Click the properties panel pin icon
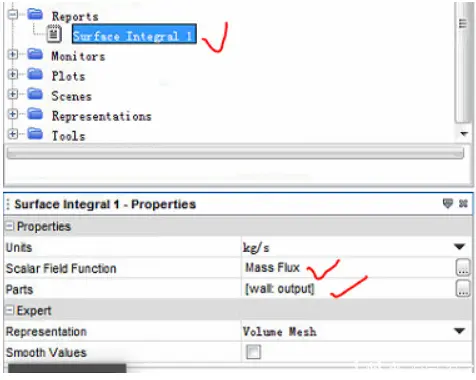The image size is (476, 380). pyautogui.click(x=448, y=203)
